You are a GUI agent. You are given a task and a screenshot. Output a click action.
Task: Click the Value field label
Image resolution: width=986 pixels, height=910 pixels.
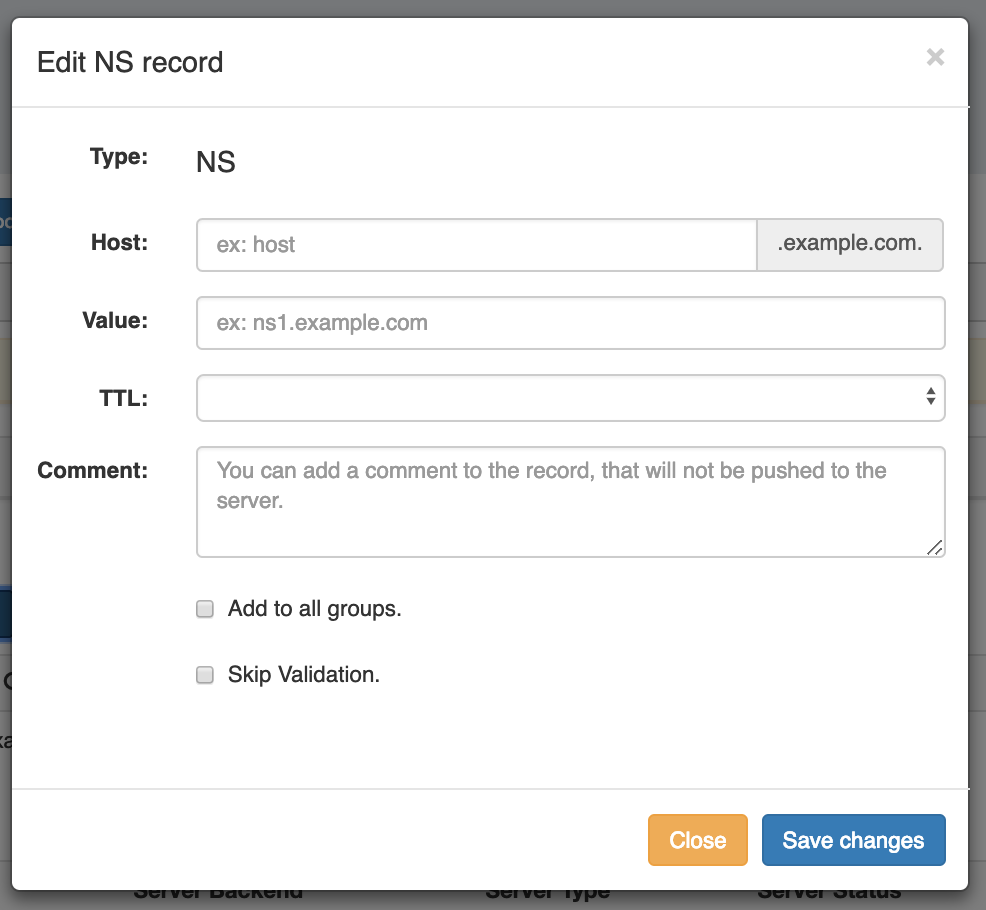pyautogui.click(x=115, y=320)
